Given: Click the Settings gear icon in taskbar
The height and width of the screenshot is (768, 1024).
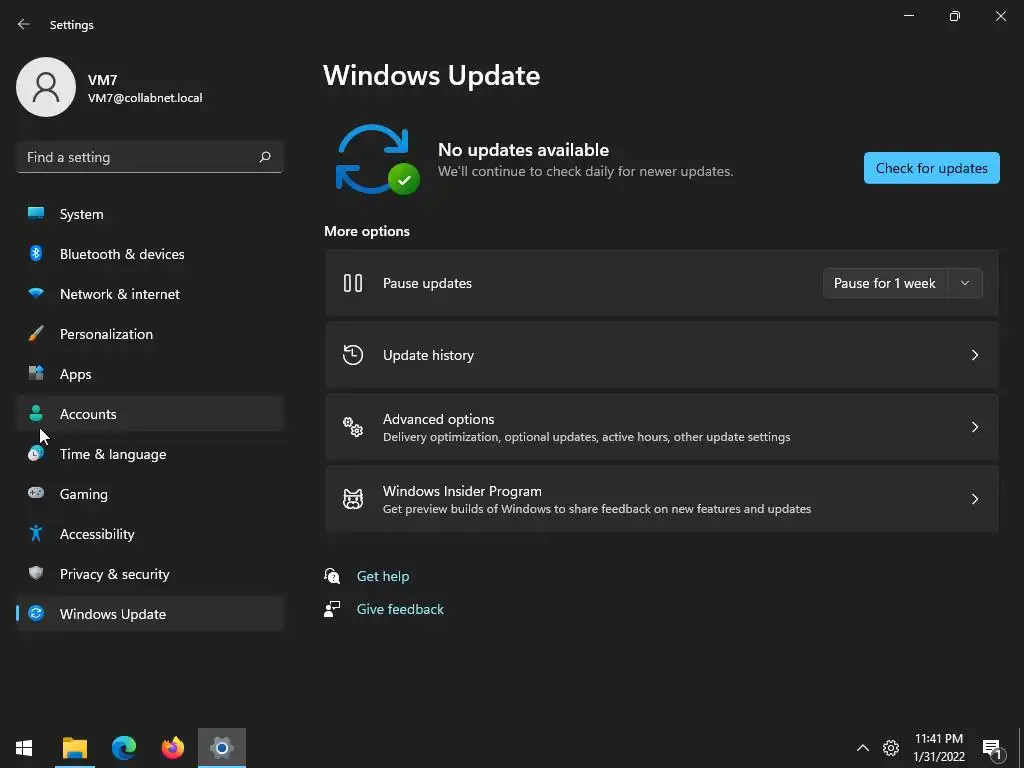Looking at the screenshot, I should (x=222, y=747).
